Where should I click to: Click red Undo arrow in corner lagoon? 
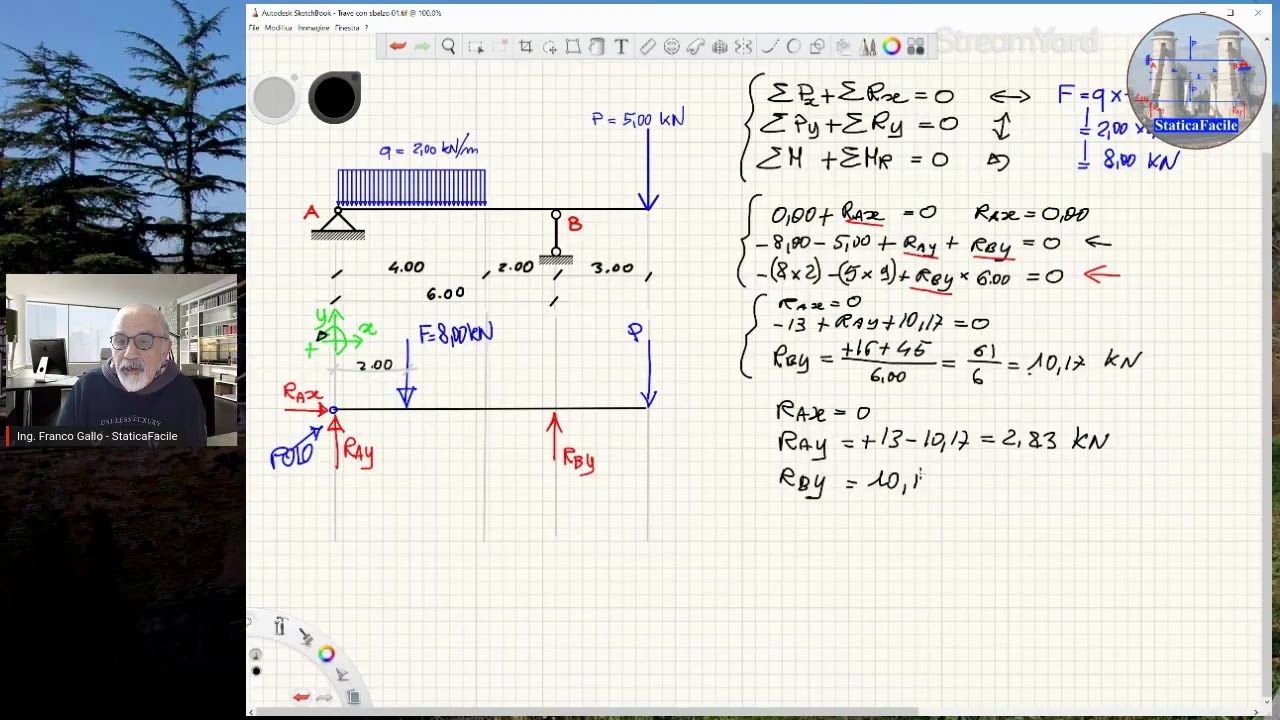[301, 697]
